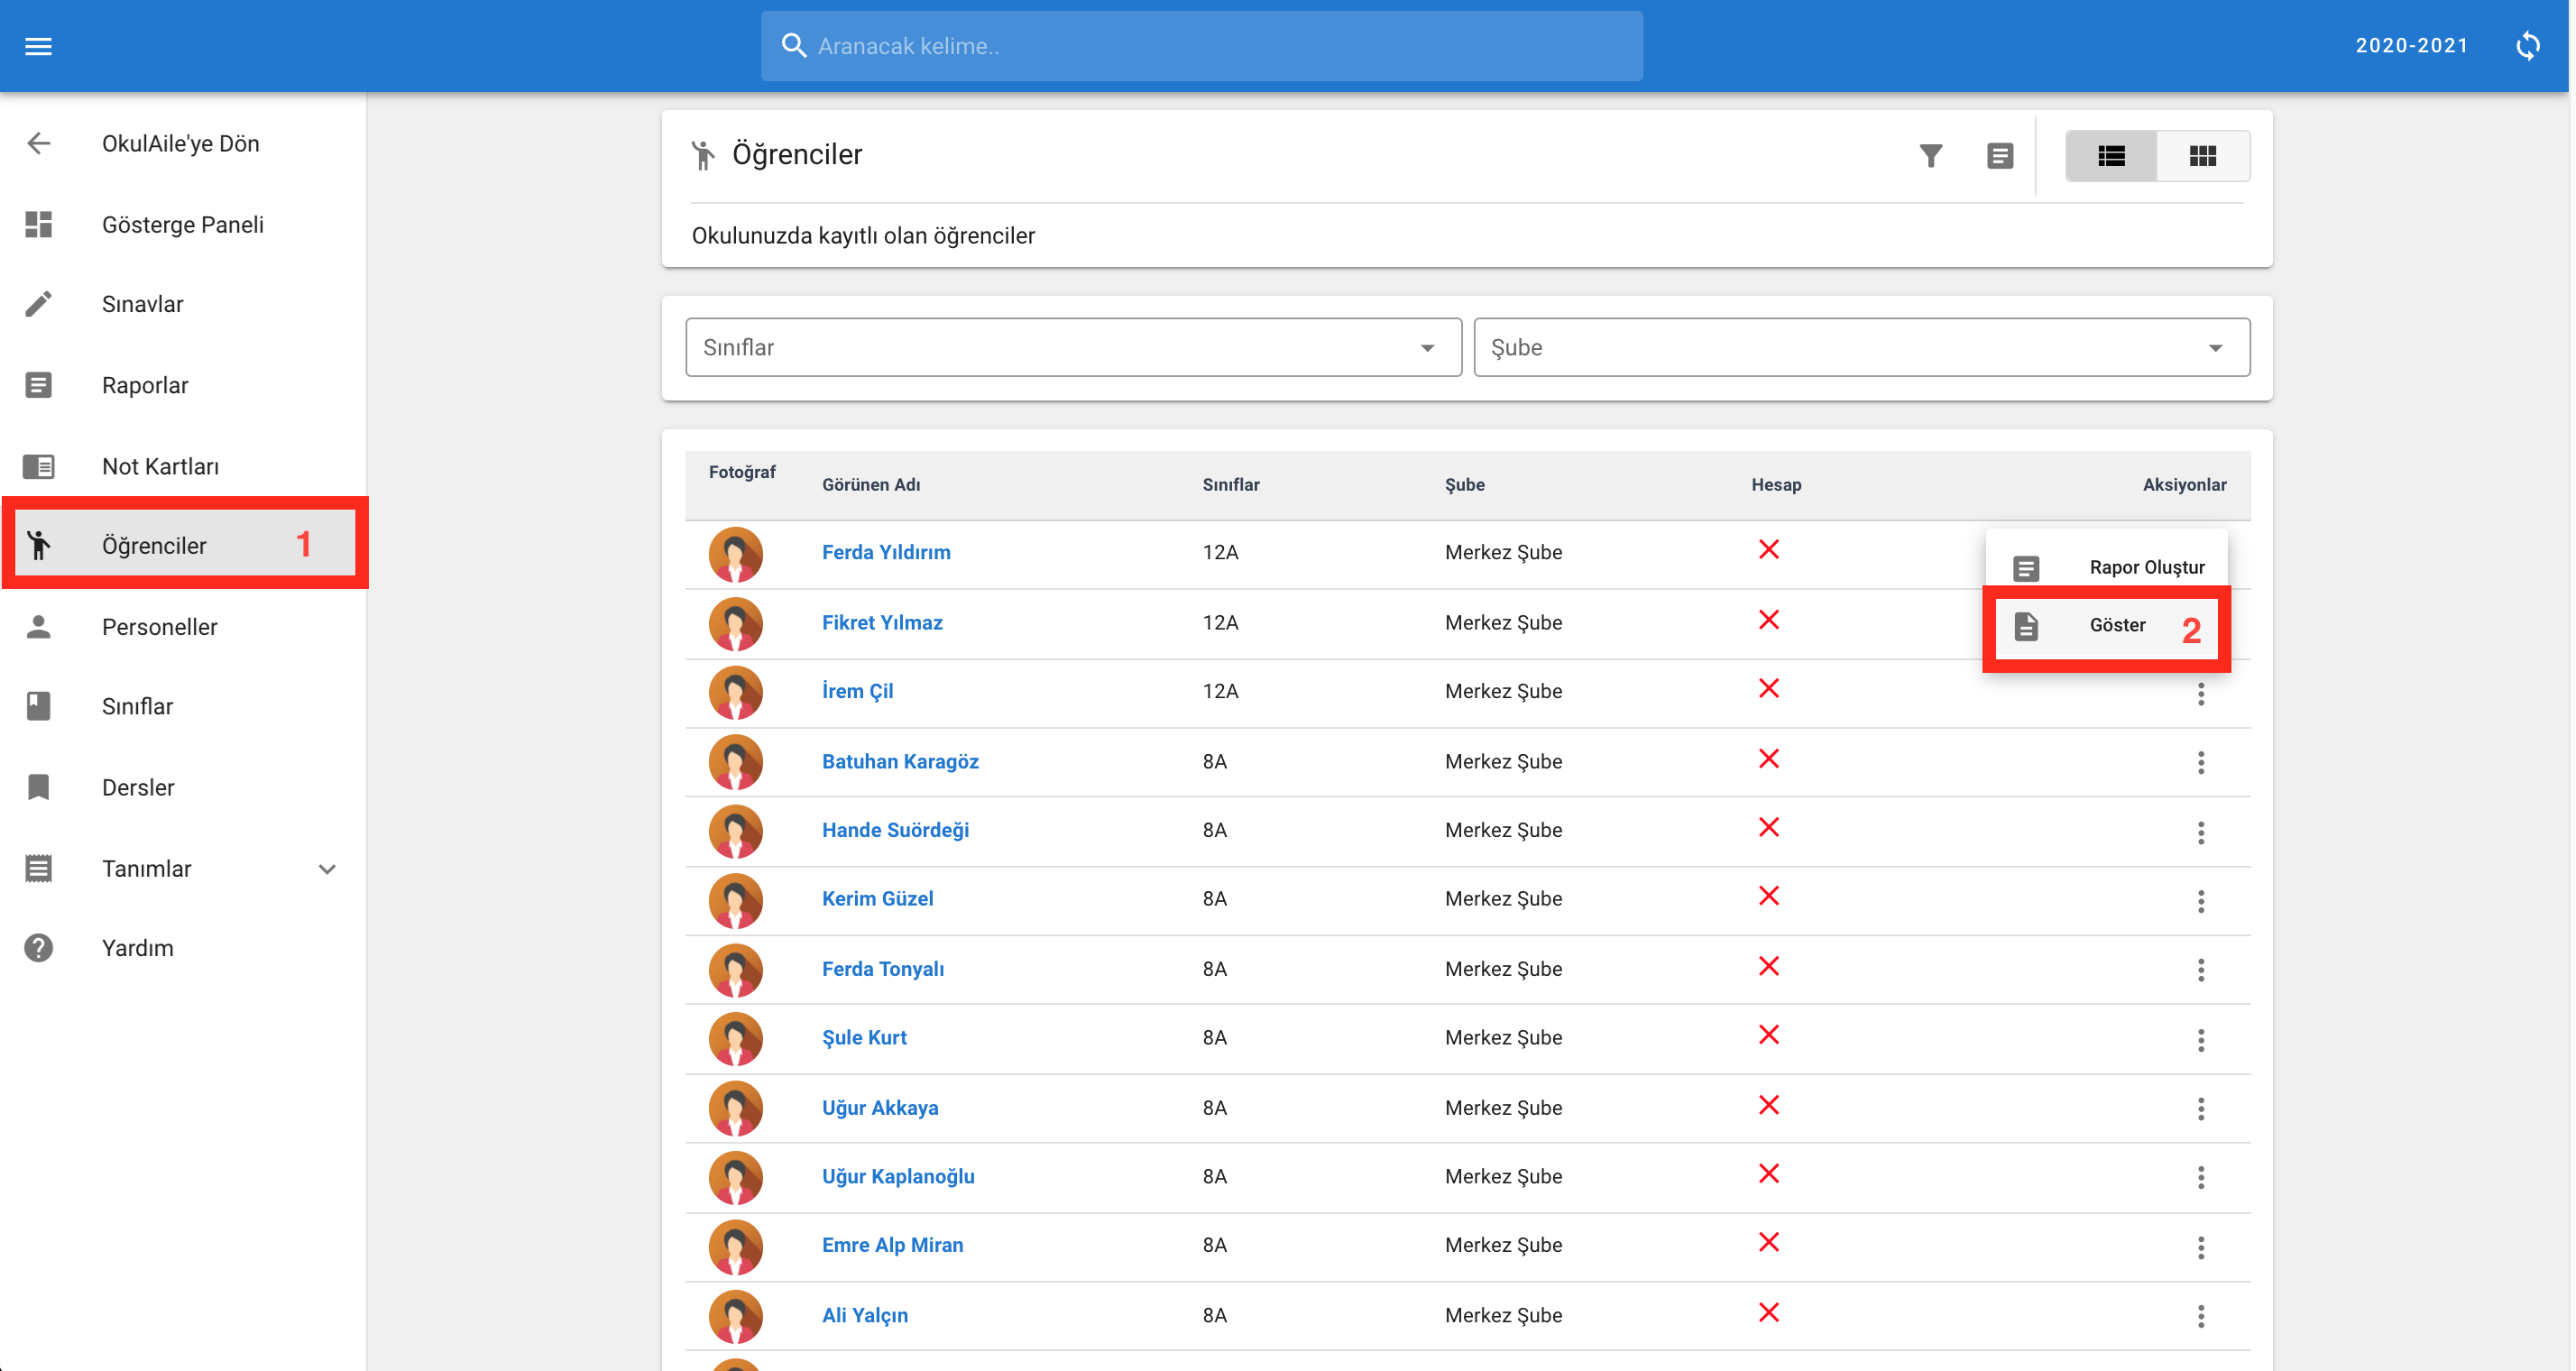Open student Batuhan Karagöz's profile link
Image resolution: width=2576 pixels, height=1371 pixels.
900,761
